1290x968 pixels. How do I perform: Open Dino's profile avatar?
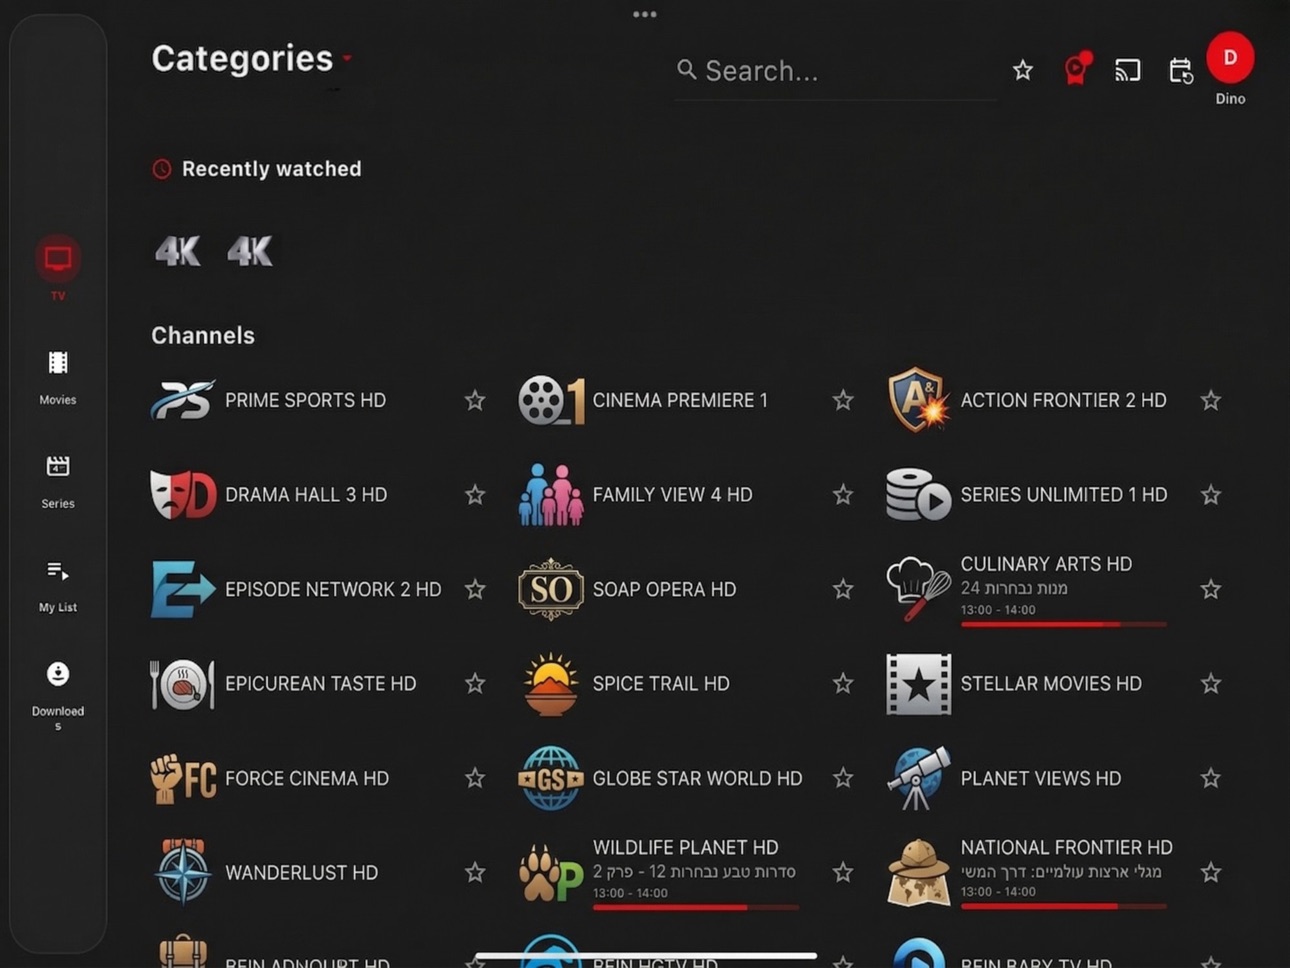[x=1230, y=58]
